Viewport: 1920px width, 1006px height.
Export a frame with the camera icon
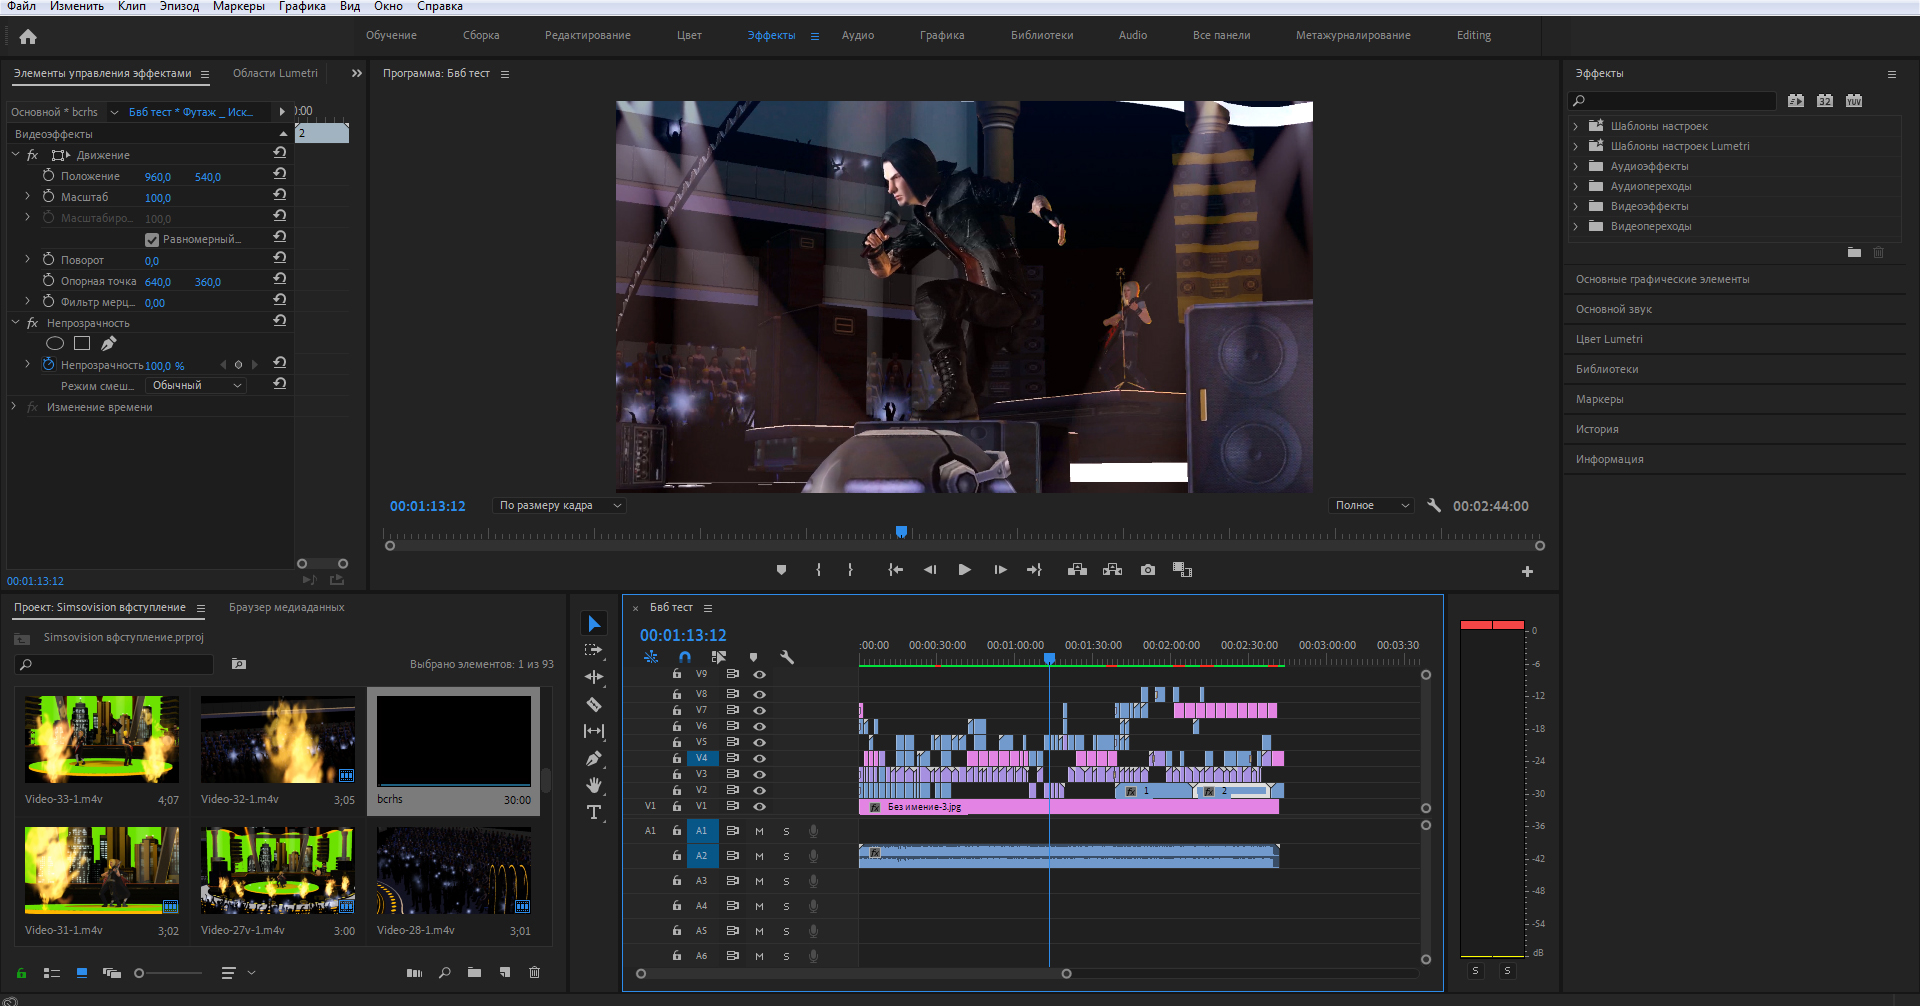(x=1148, y=570)
